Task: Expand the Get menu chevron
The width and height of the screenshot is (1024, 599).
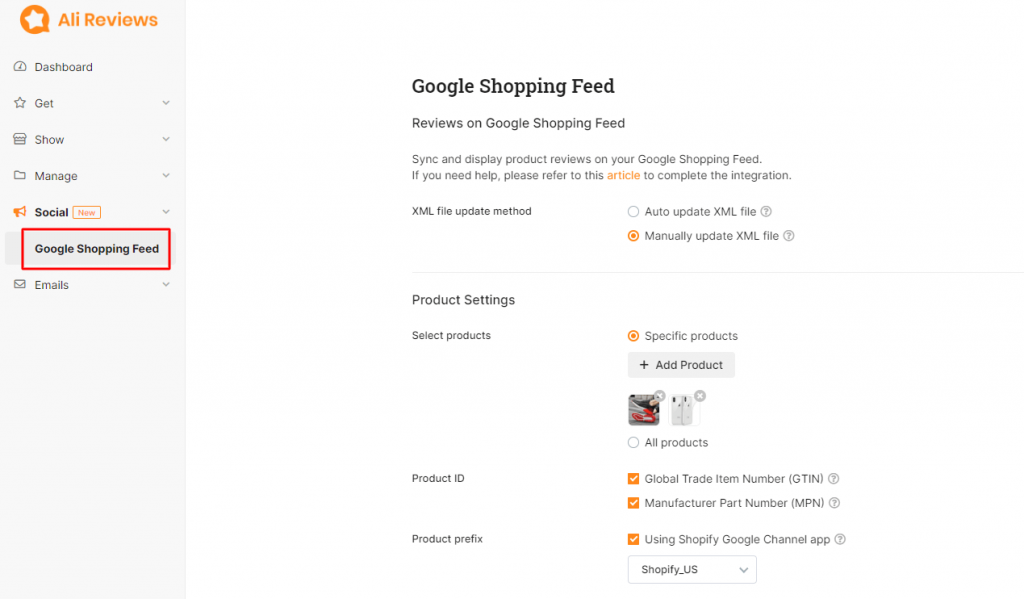Action: pyautogui.click(x=166, y=103)
